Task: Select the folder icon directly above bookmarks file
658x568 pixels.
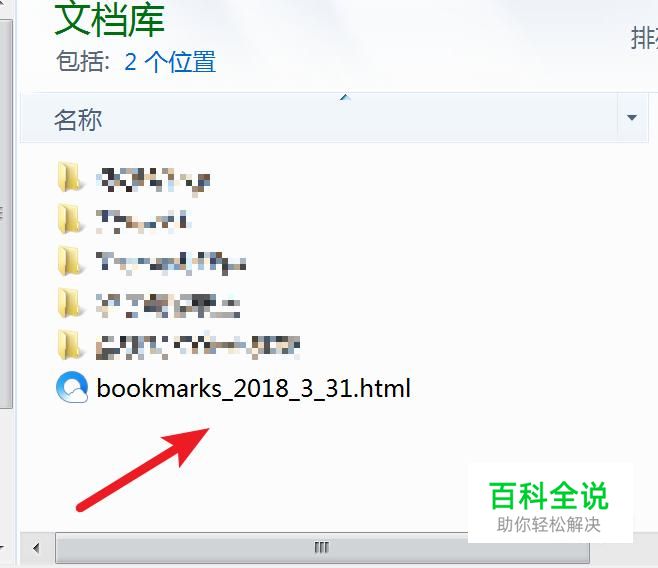Action: [x=70, y=345]
